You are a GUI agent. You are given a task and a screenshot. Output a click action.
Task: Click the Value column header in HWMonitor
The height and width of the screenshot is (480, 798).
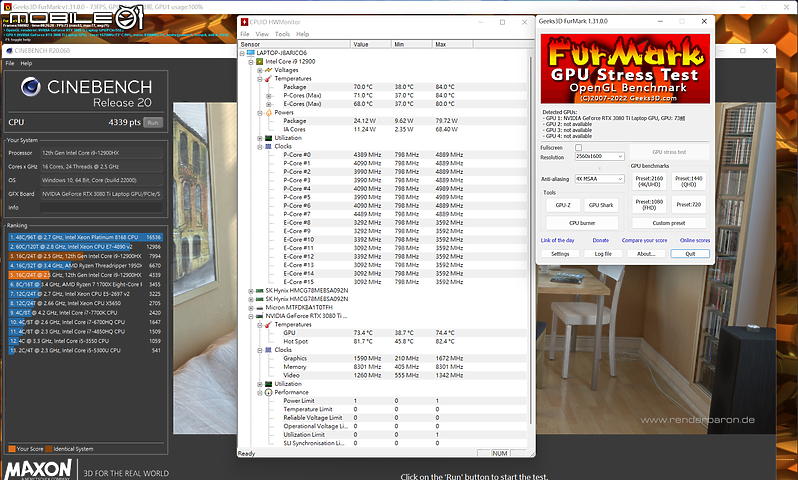point(371,44)
